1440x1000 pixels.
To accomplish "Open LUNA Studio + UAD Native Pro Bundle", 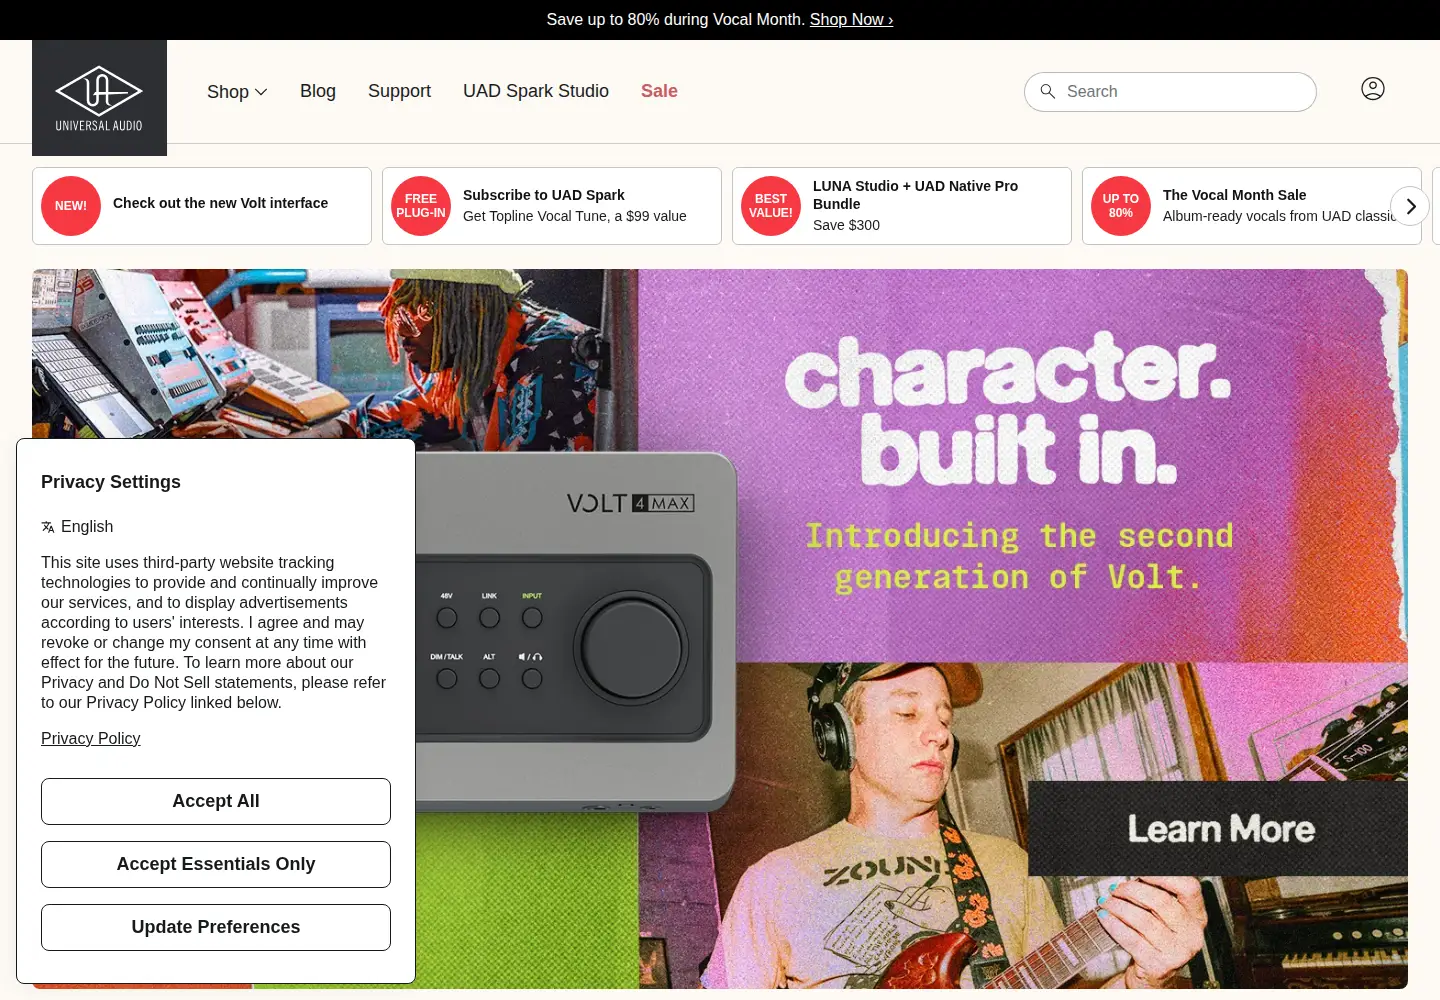I will click(902, 206).
